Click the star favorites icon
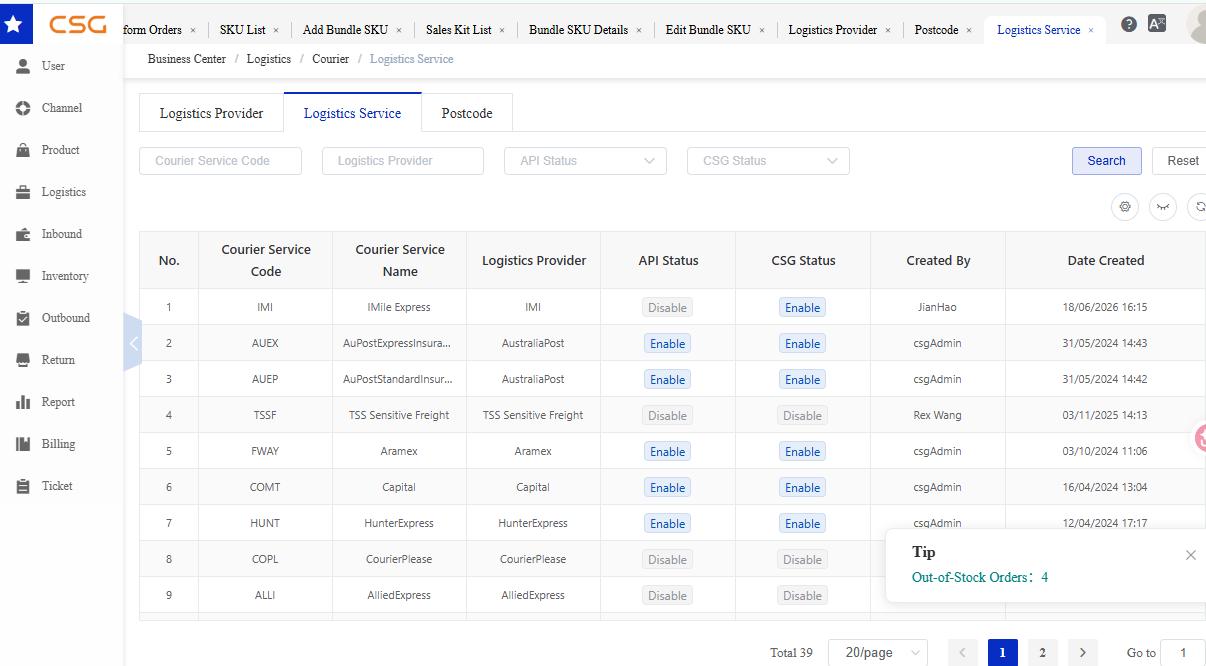Viewport: 1206px width, 666px height. pos(13,24)
